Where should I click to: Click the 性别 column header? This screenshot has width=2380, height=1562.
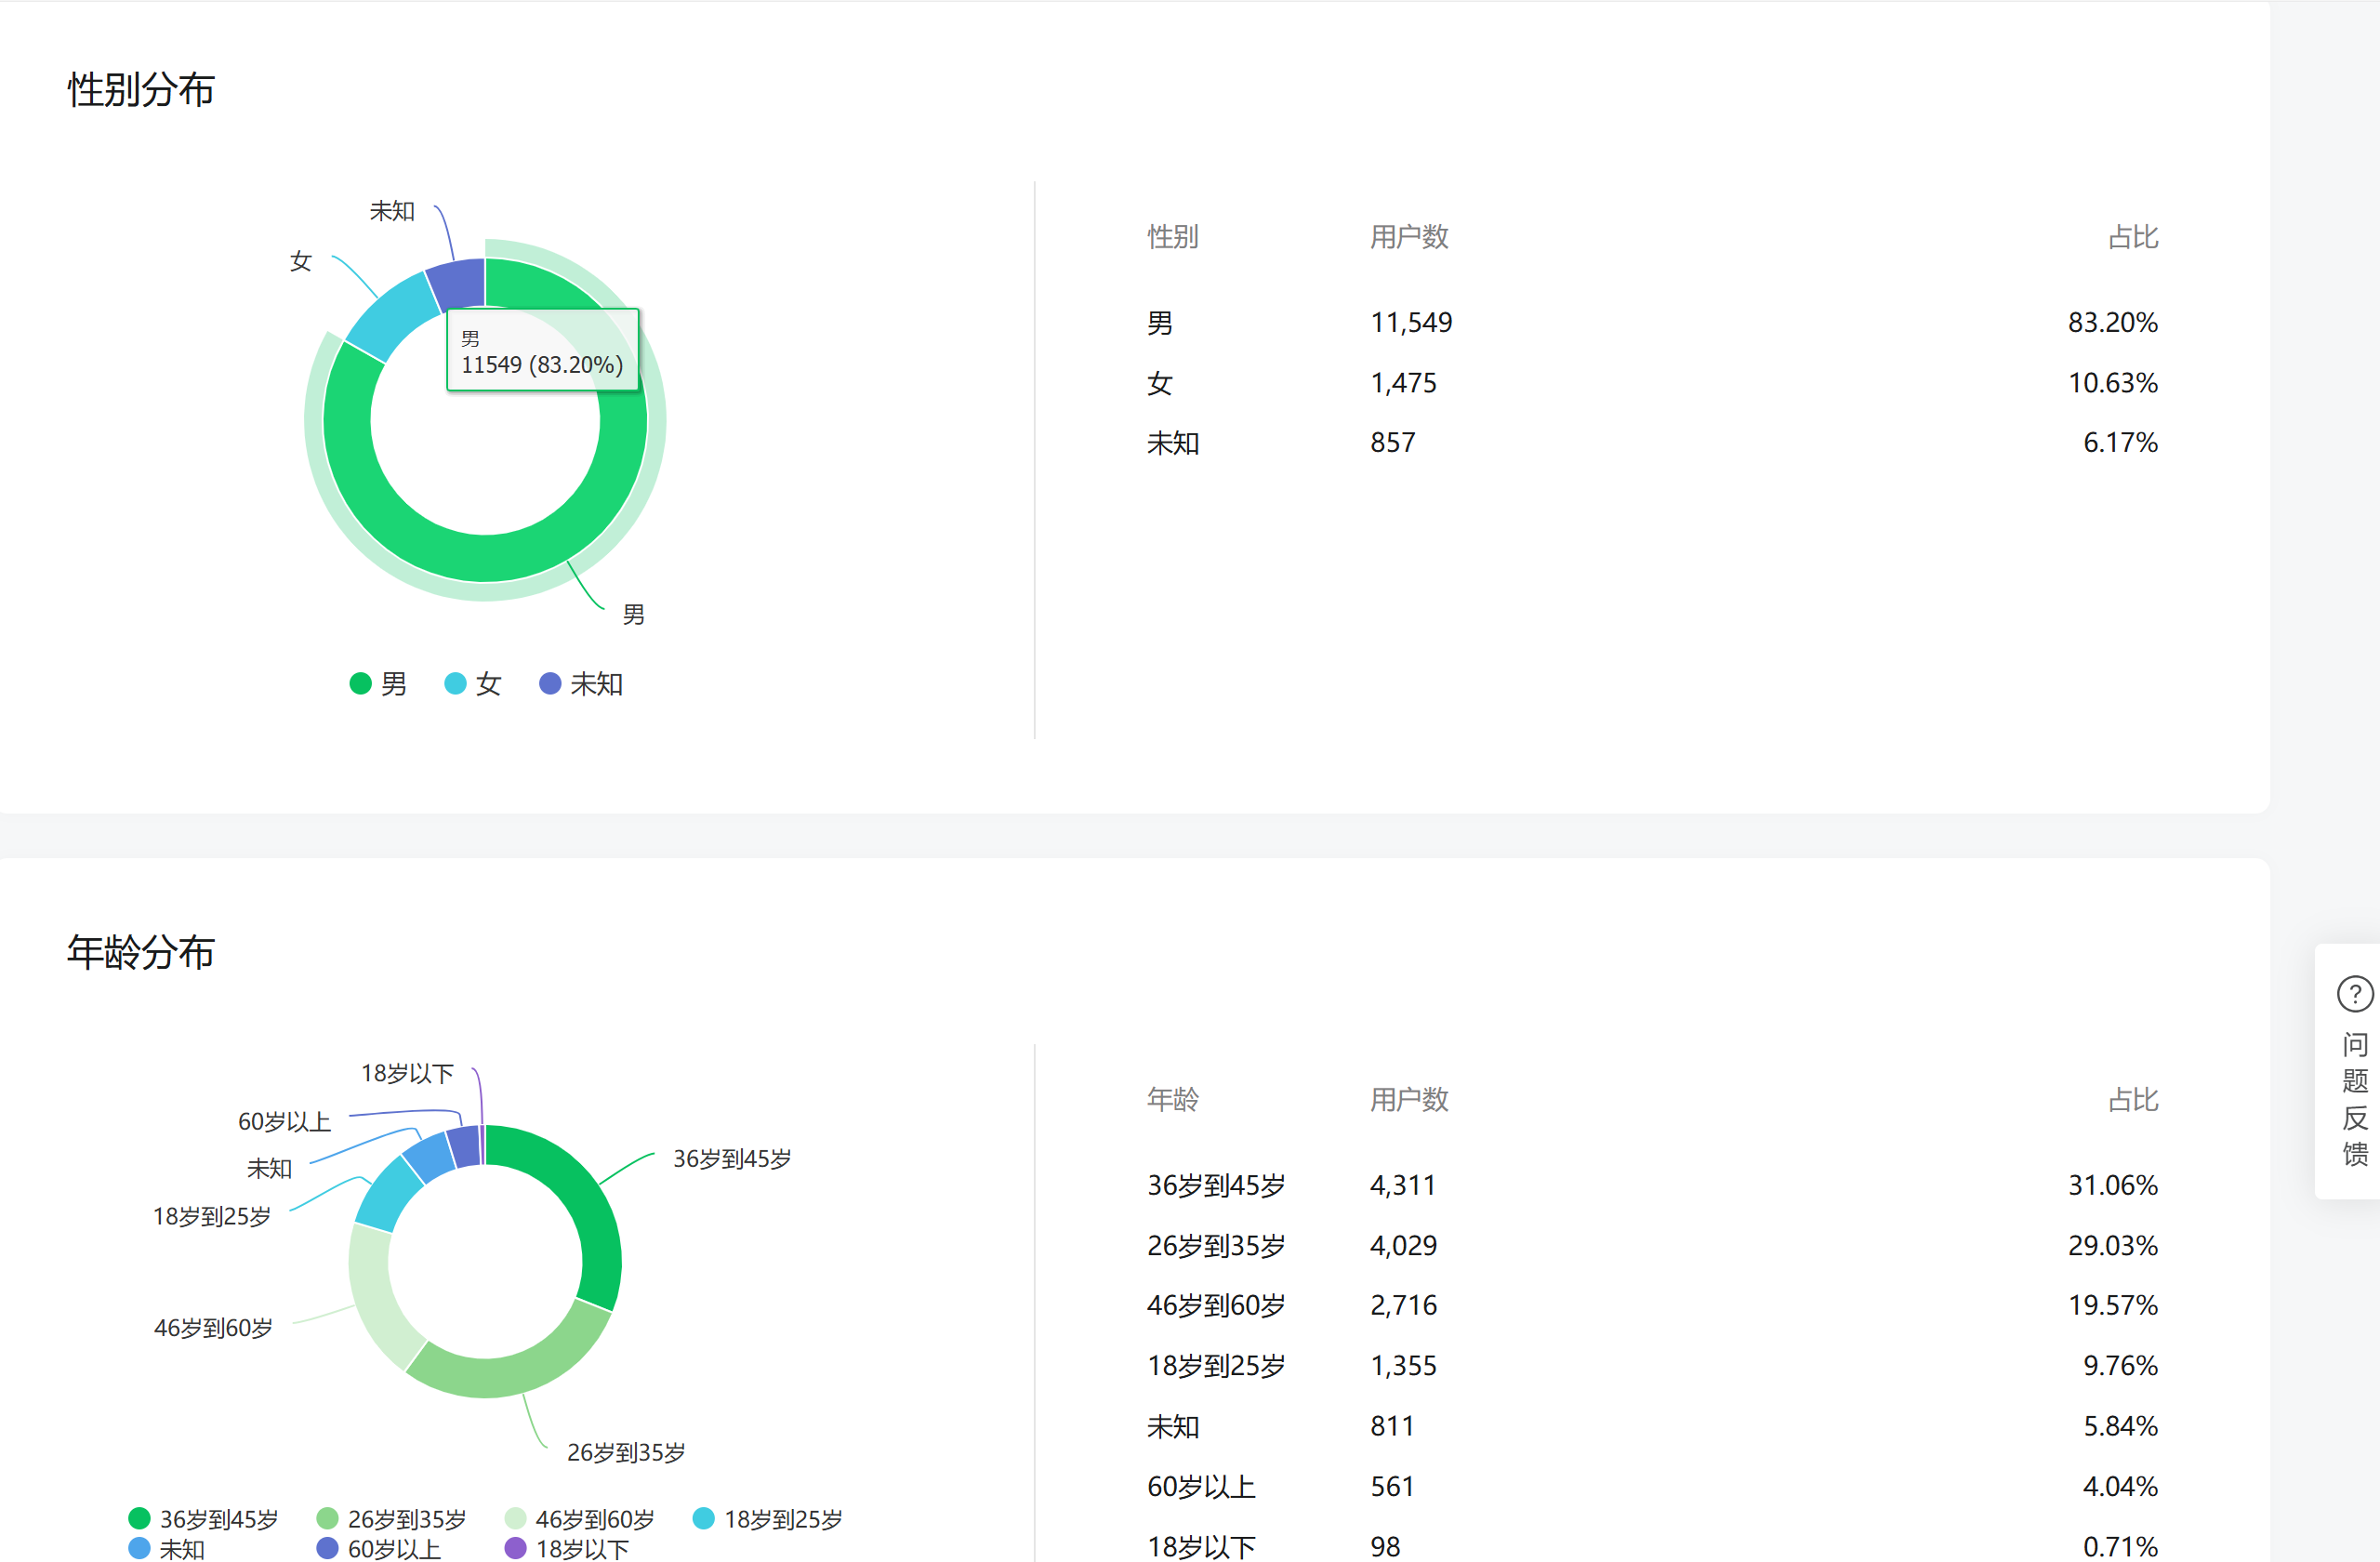pos(1173,237)
